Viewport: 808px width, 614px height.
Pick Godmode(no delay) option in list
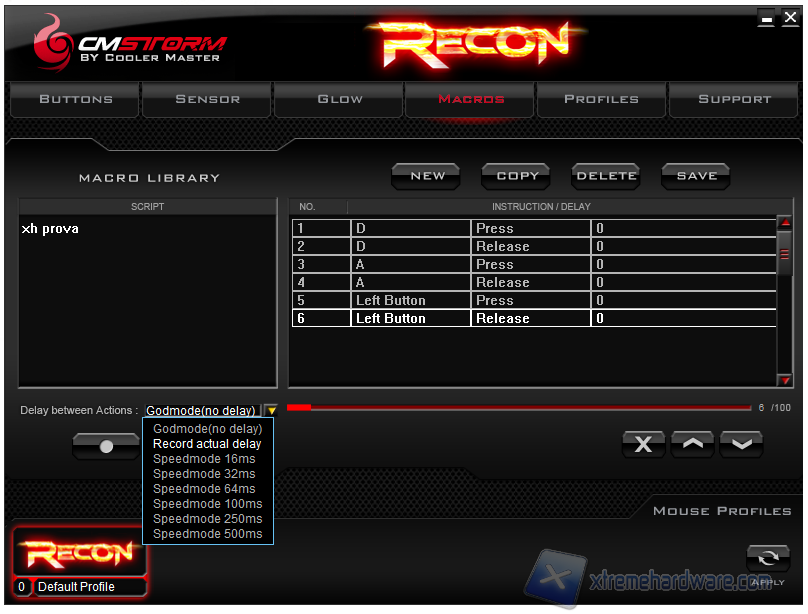pos(207,429)
